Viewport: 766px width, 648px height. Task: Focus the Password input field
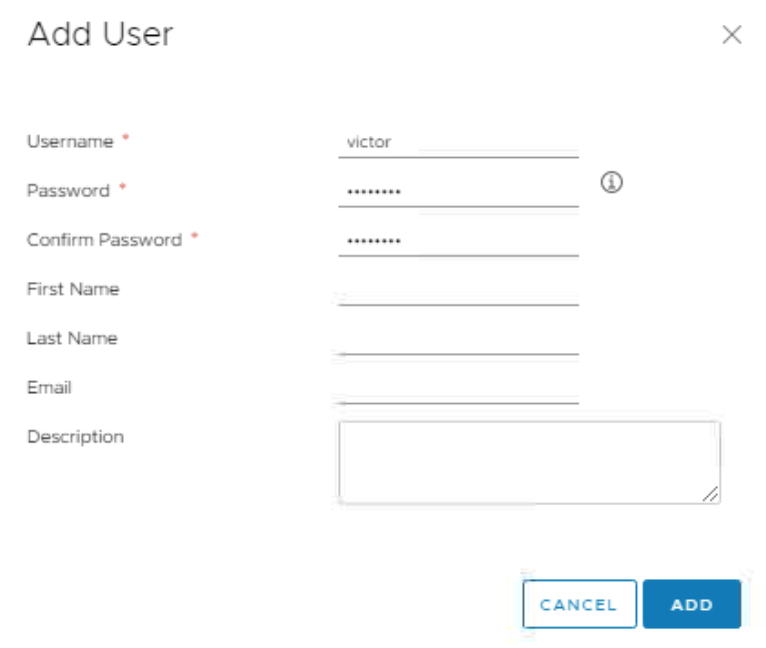click(x=458, y=192)
